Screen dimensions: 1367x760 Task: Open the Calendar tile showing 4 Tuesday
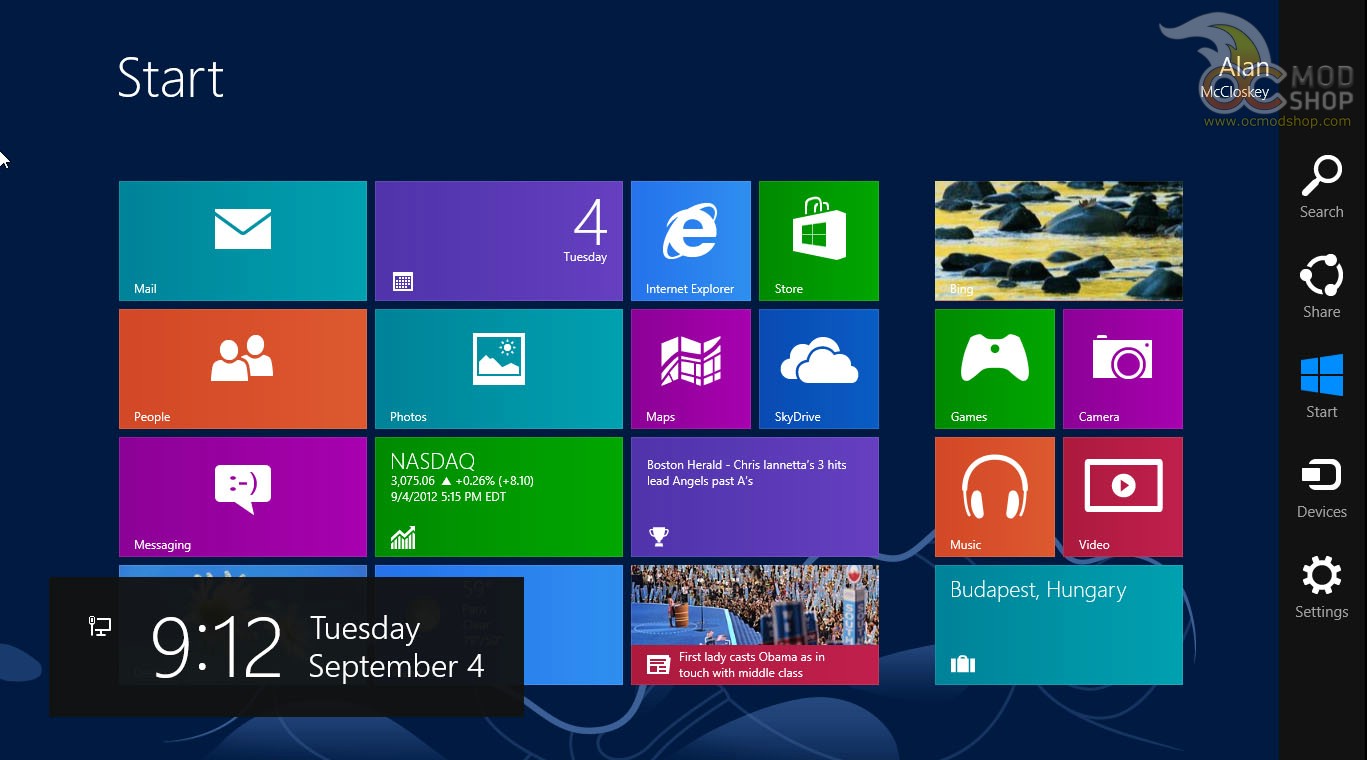tap(499, 241)
